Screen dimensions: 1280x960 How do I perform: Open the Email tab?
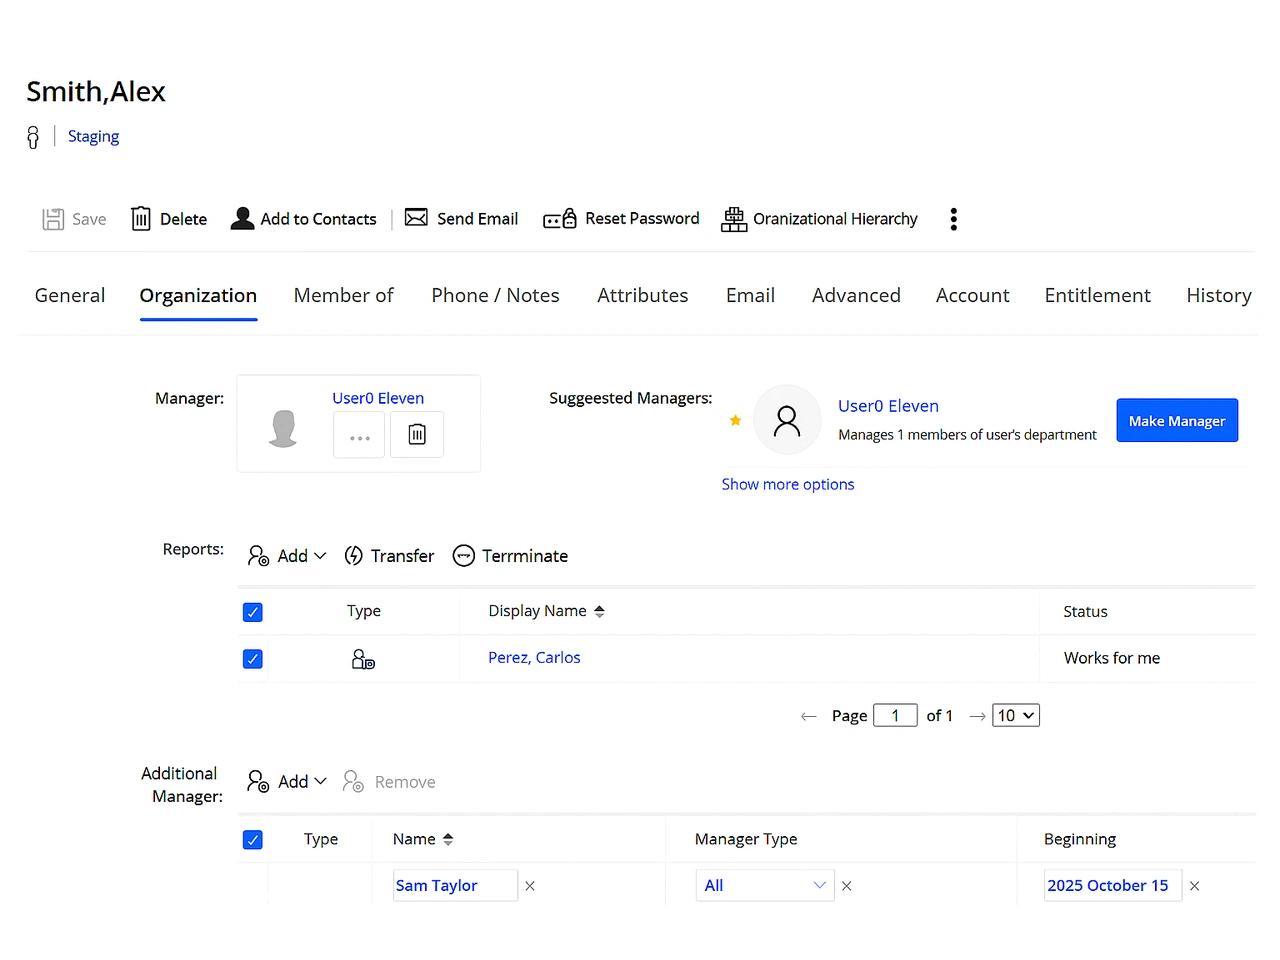click(x=750, y=295)
